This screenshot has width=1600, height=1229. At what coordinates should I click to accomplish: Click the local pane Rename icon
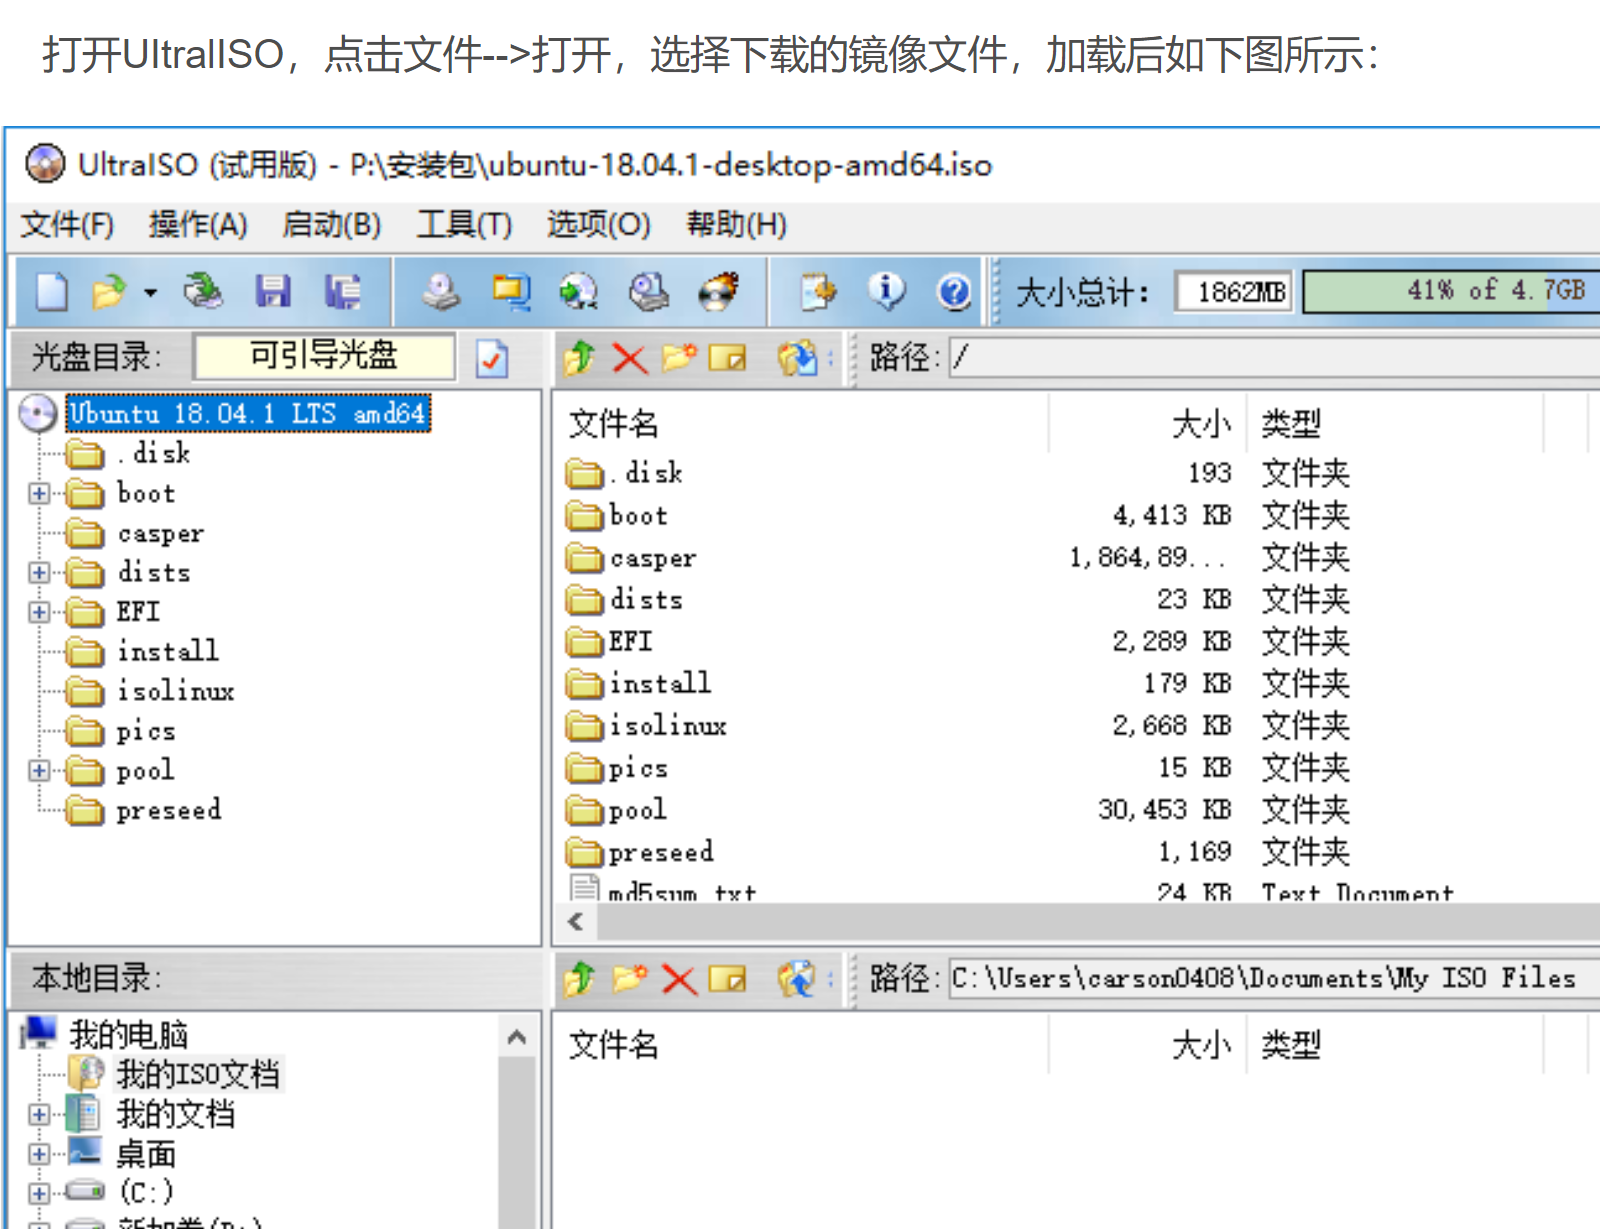coord(727,979)
